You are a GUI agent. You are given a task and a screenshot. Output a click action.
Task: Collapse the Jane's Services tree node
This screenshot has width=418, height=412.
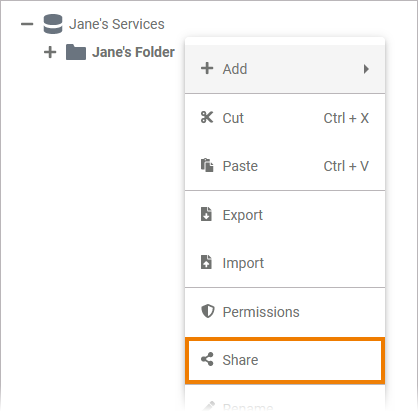point(27,24)
